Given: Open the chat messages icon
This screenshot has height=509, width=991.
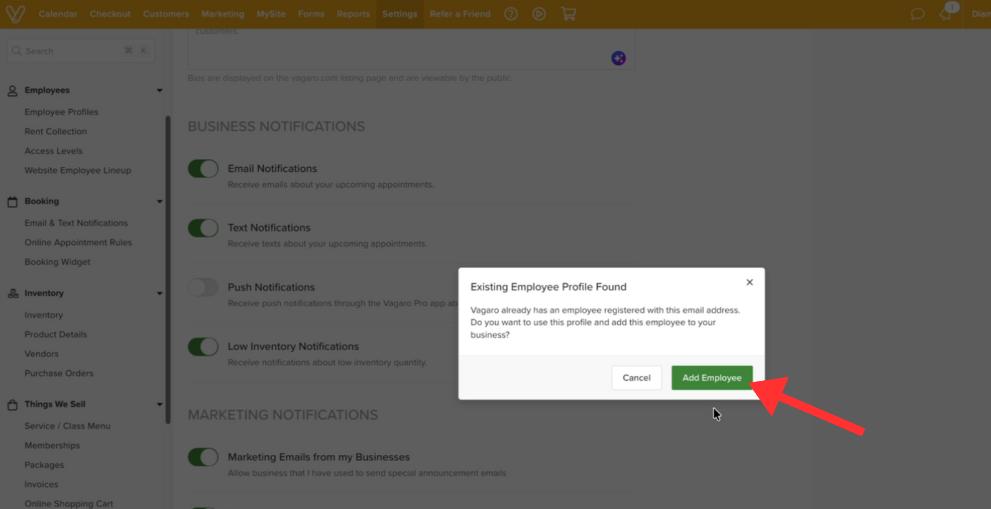Looking at the screenshot, I should (x=918, y=14).
